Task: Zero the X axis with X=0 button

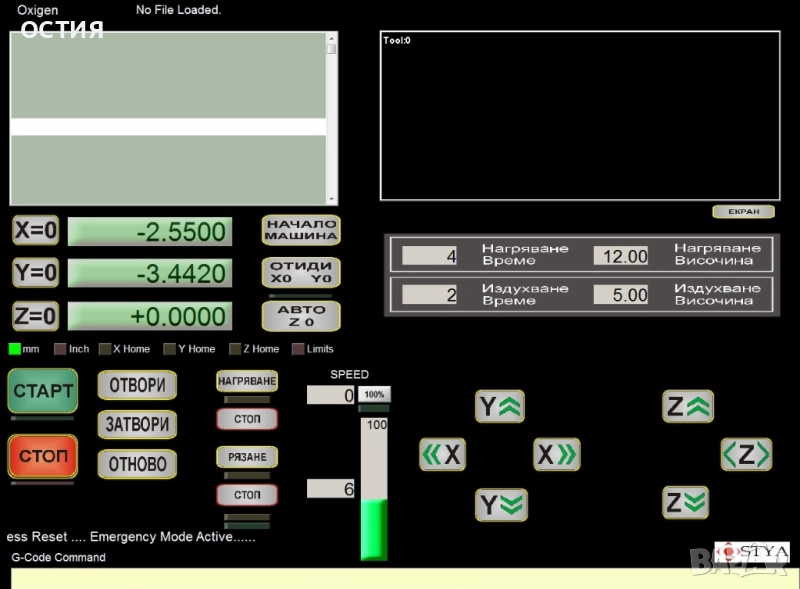Action: coord(36,231)
